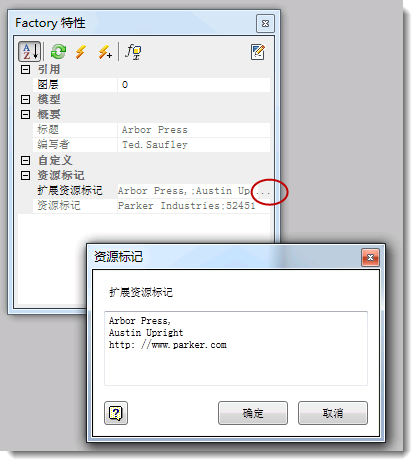Open the ellipsis button for 扩展资源标记
418x466 pixels.
(263, 191)
